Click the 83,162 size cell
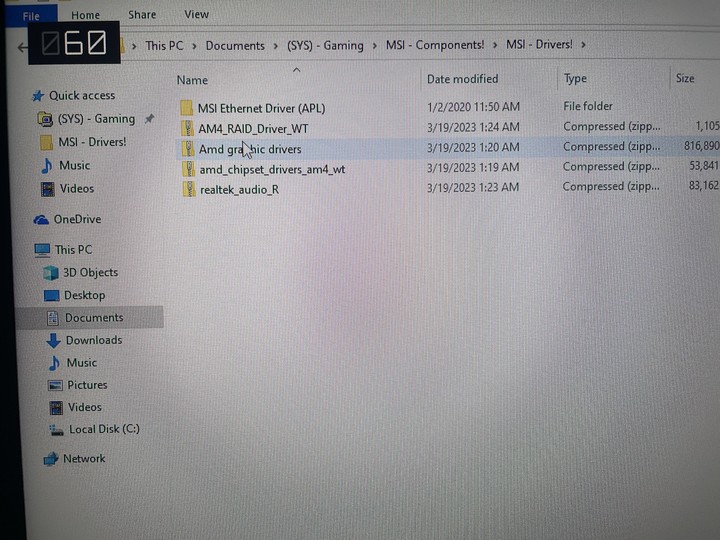 click(704, 186)
